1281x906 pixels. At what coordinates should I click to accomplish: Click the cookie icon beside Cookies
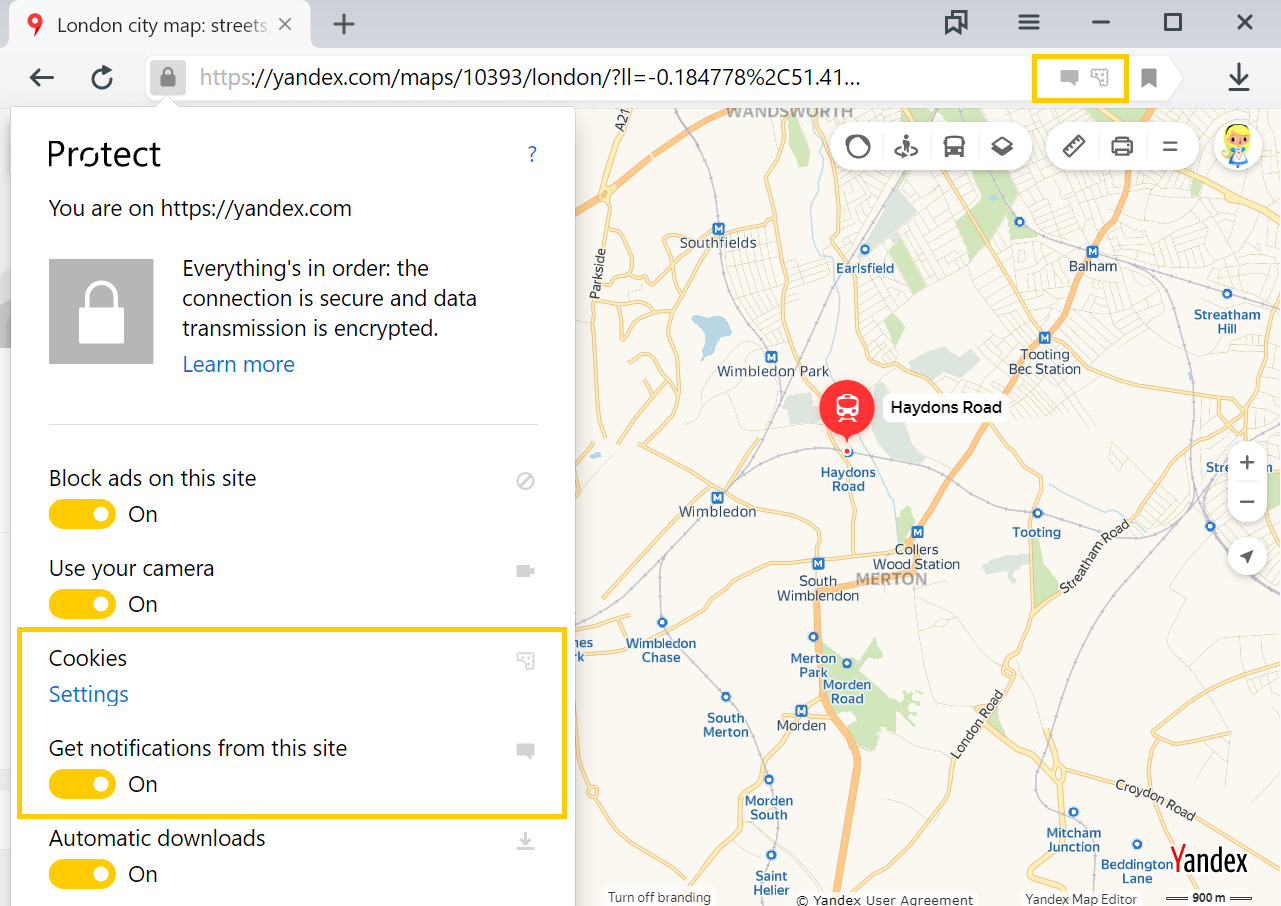525,660
